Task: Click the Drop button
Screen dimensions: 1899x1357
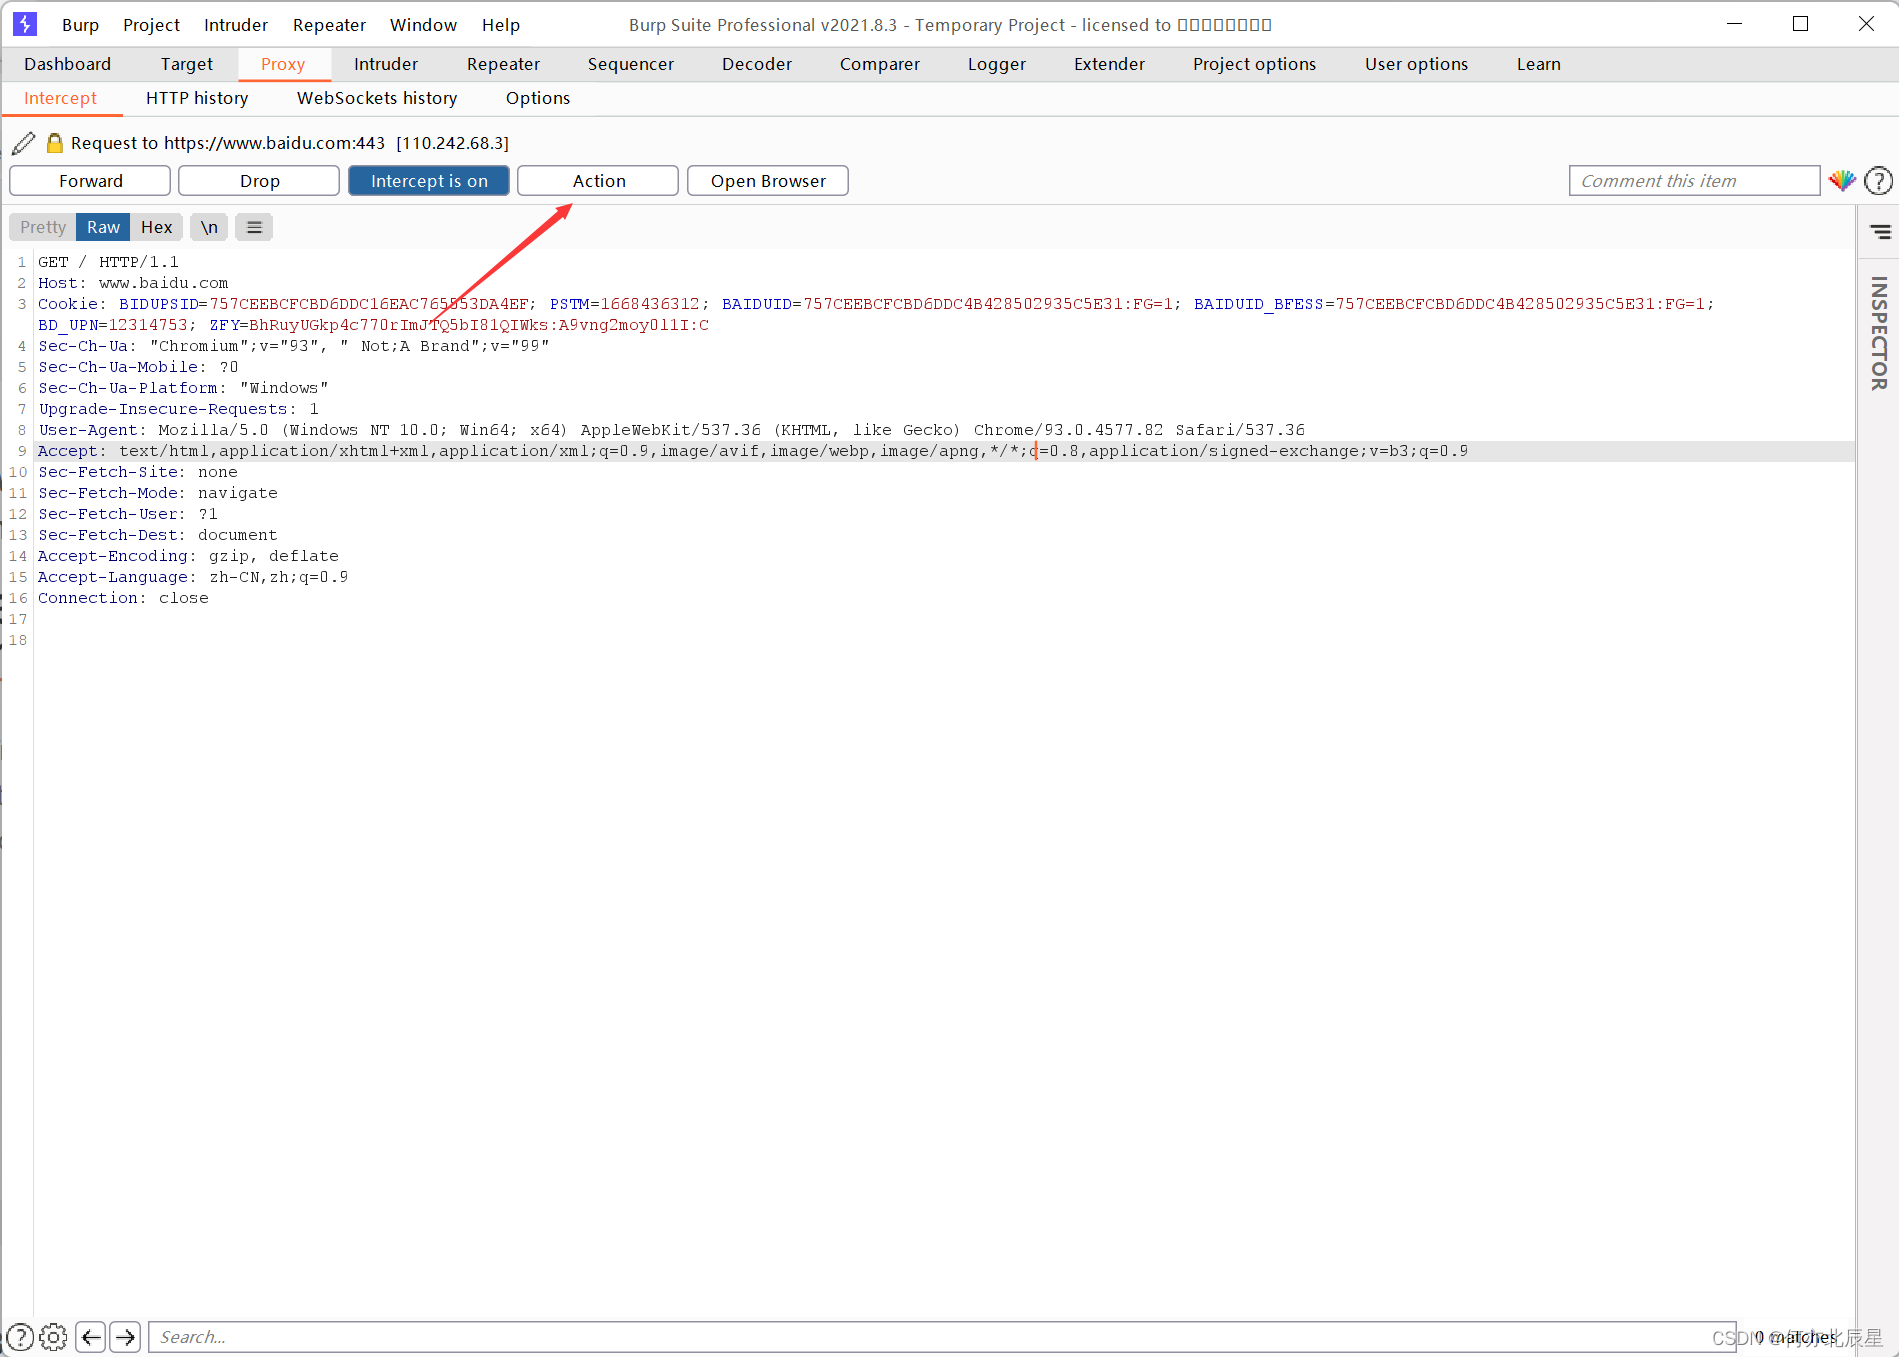Action: (x=259, y=181)
